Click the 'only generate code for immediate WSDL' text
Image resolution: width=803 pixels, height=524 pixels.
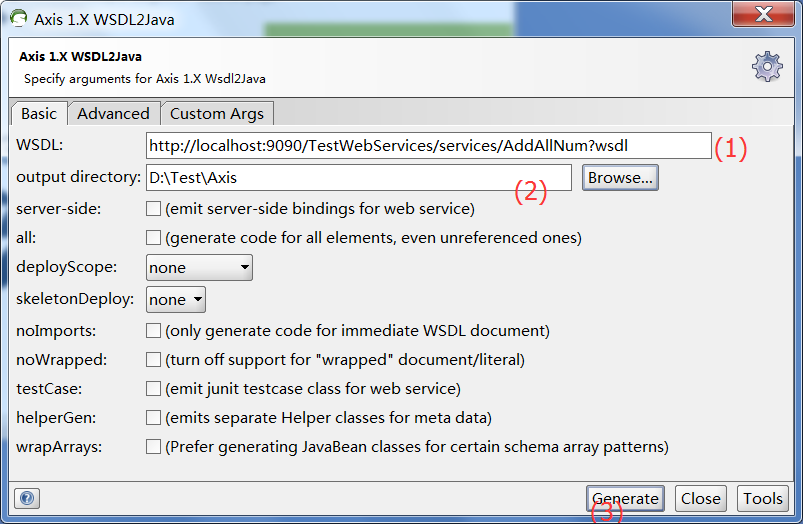357,330
